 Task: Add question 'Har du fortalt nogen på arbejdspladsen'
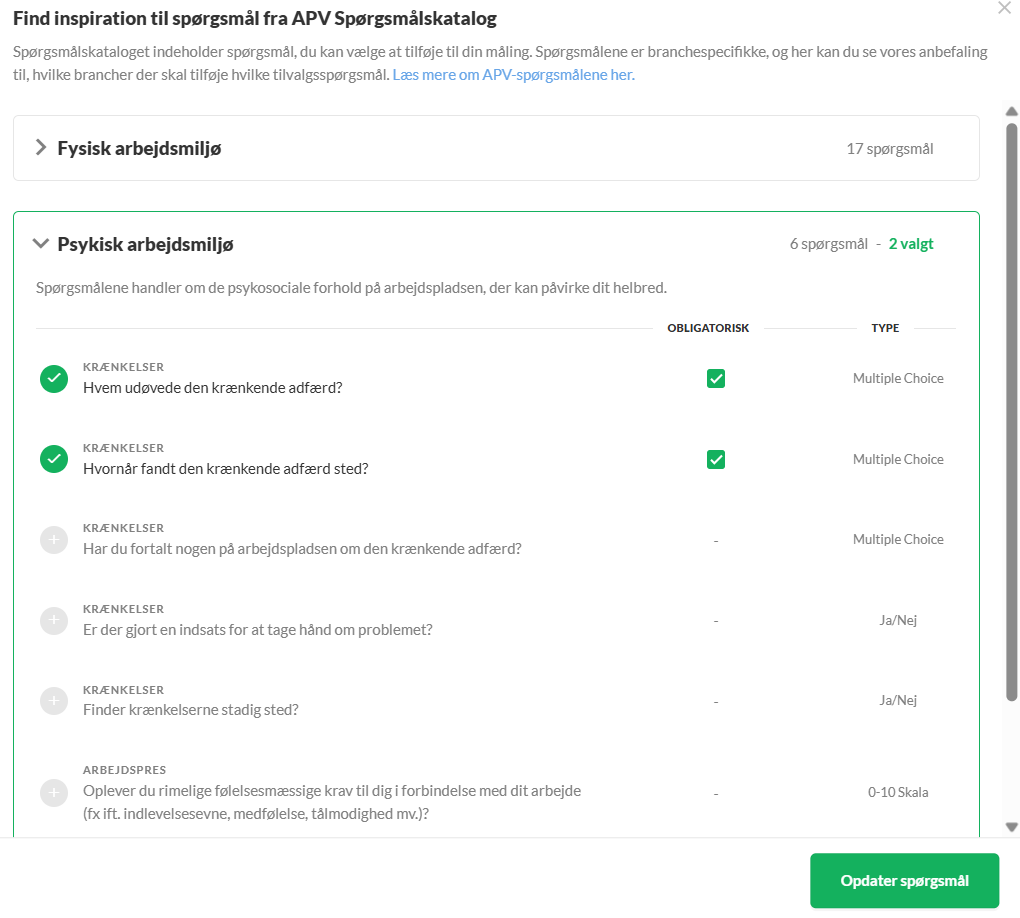[x=54, y=540]
